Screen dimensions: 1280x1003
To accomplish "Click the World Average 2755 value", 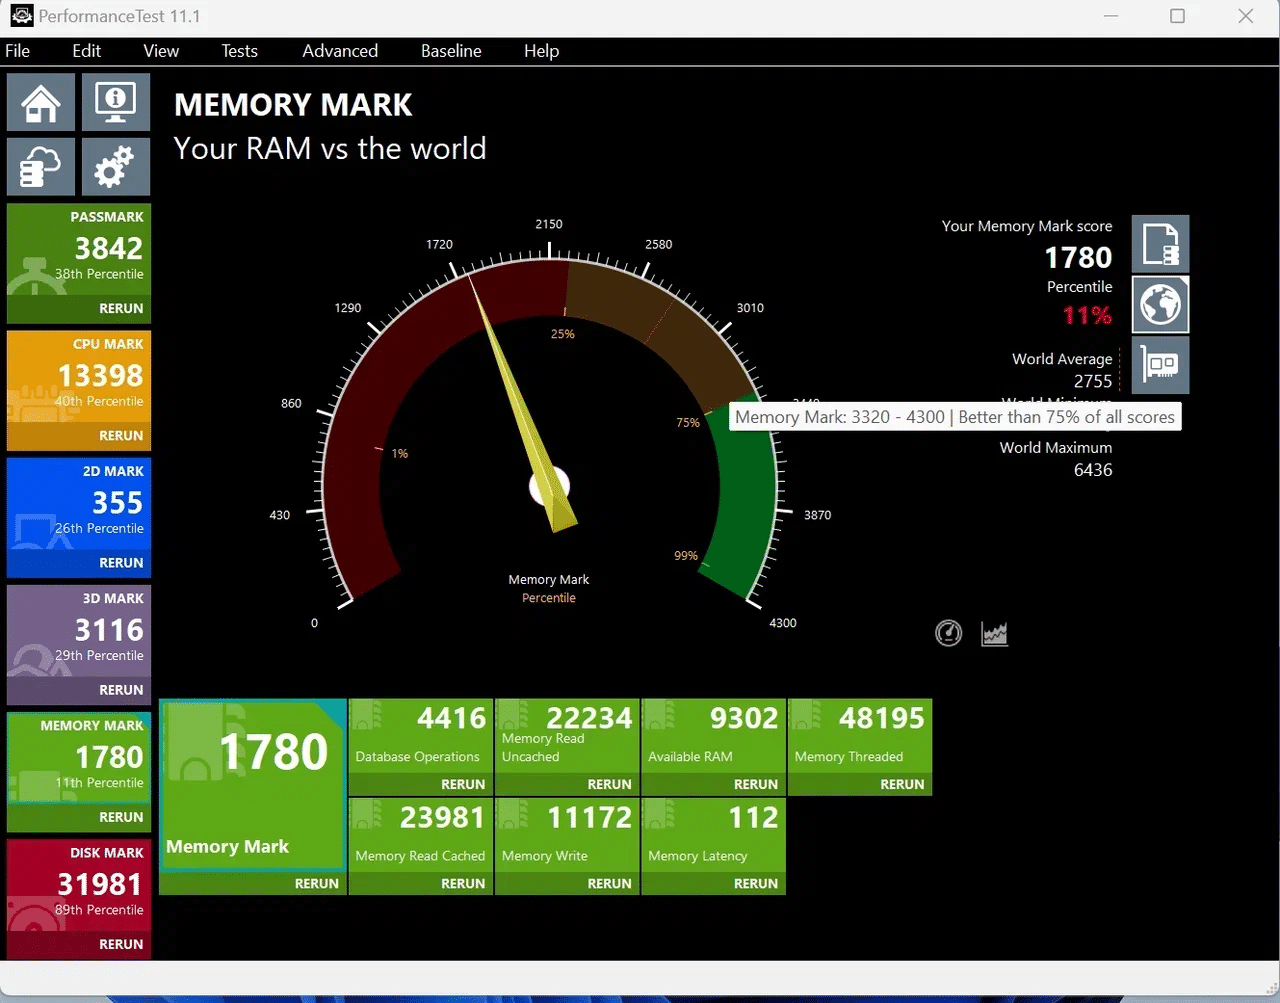I will [x=1092, y=381].
